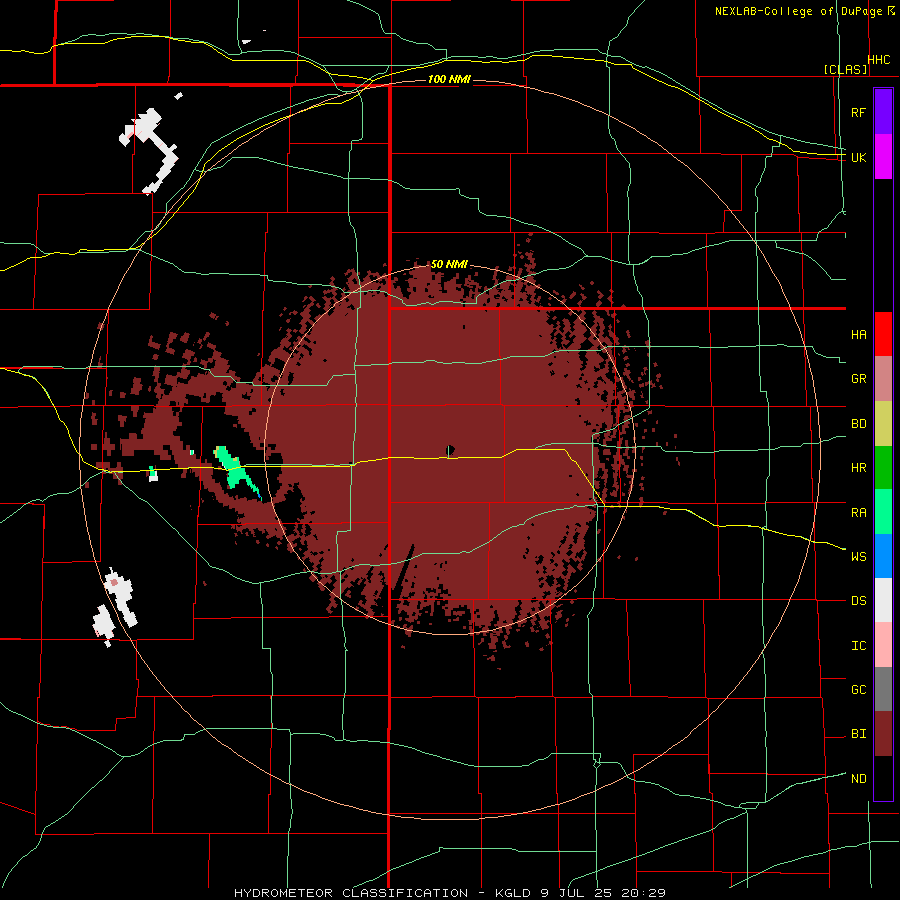Image resolution: width=900 pixels, height=900 pixels.
Task: Click the HA red legend swatch
Action: [883, 334]
